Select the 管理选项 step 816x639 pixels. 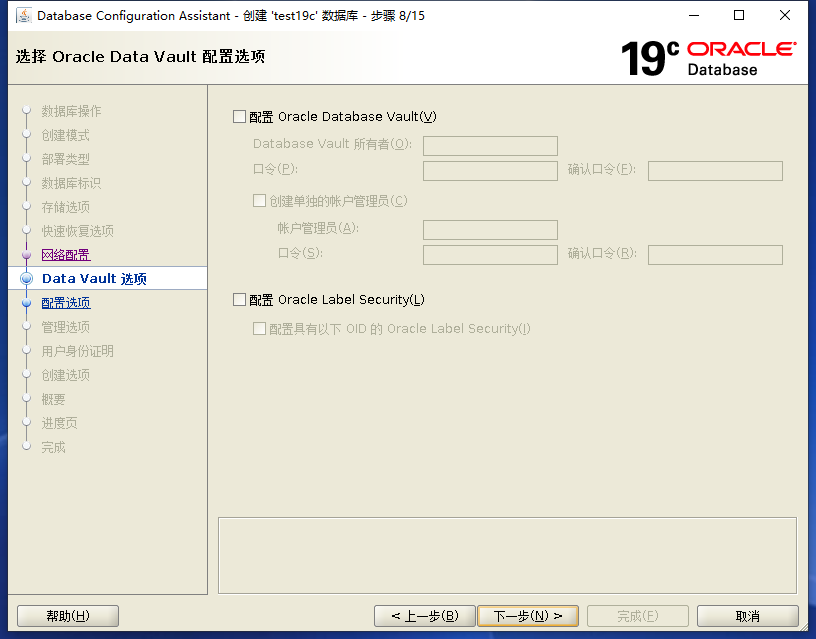(x=66, y=327)
